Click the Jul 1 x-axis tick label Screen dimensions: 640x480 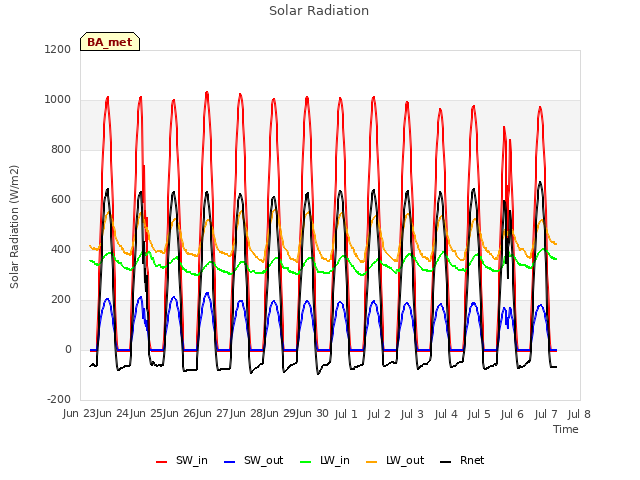point(346,414)
